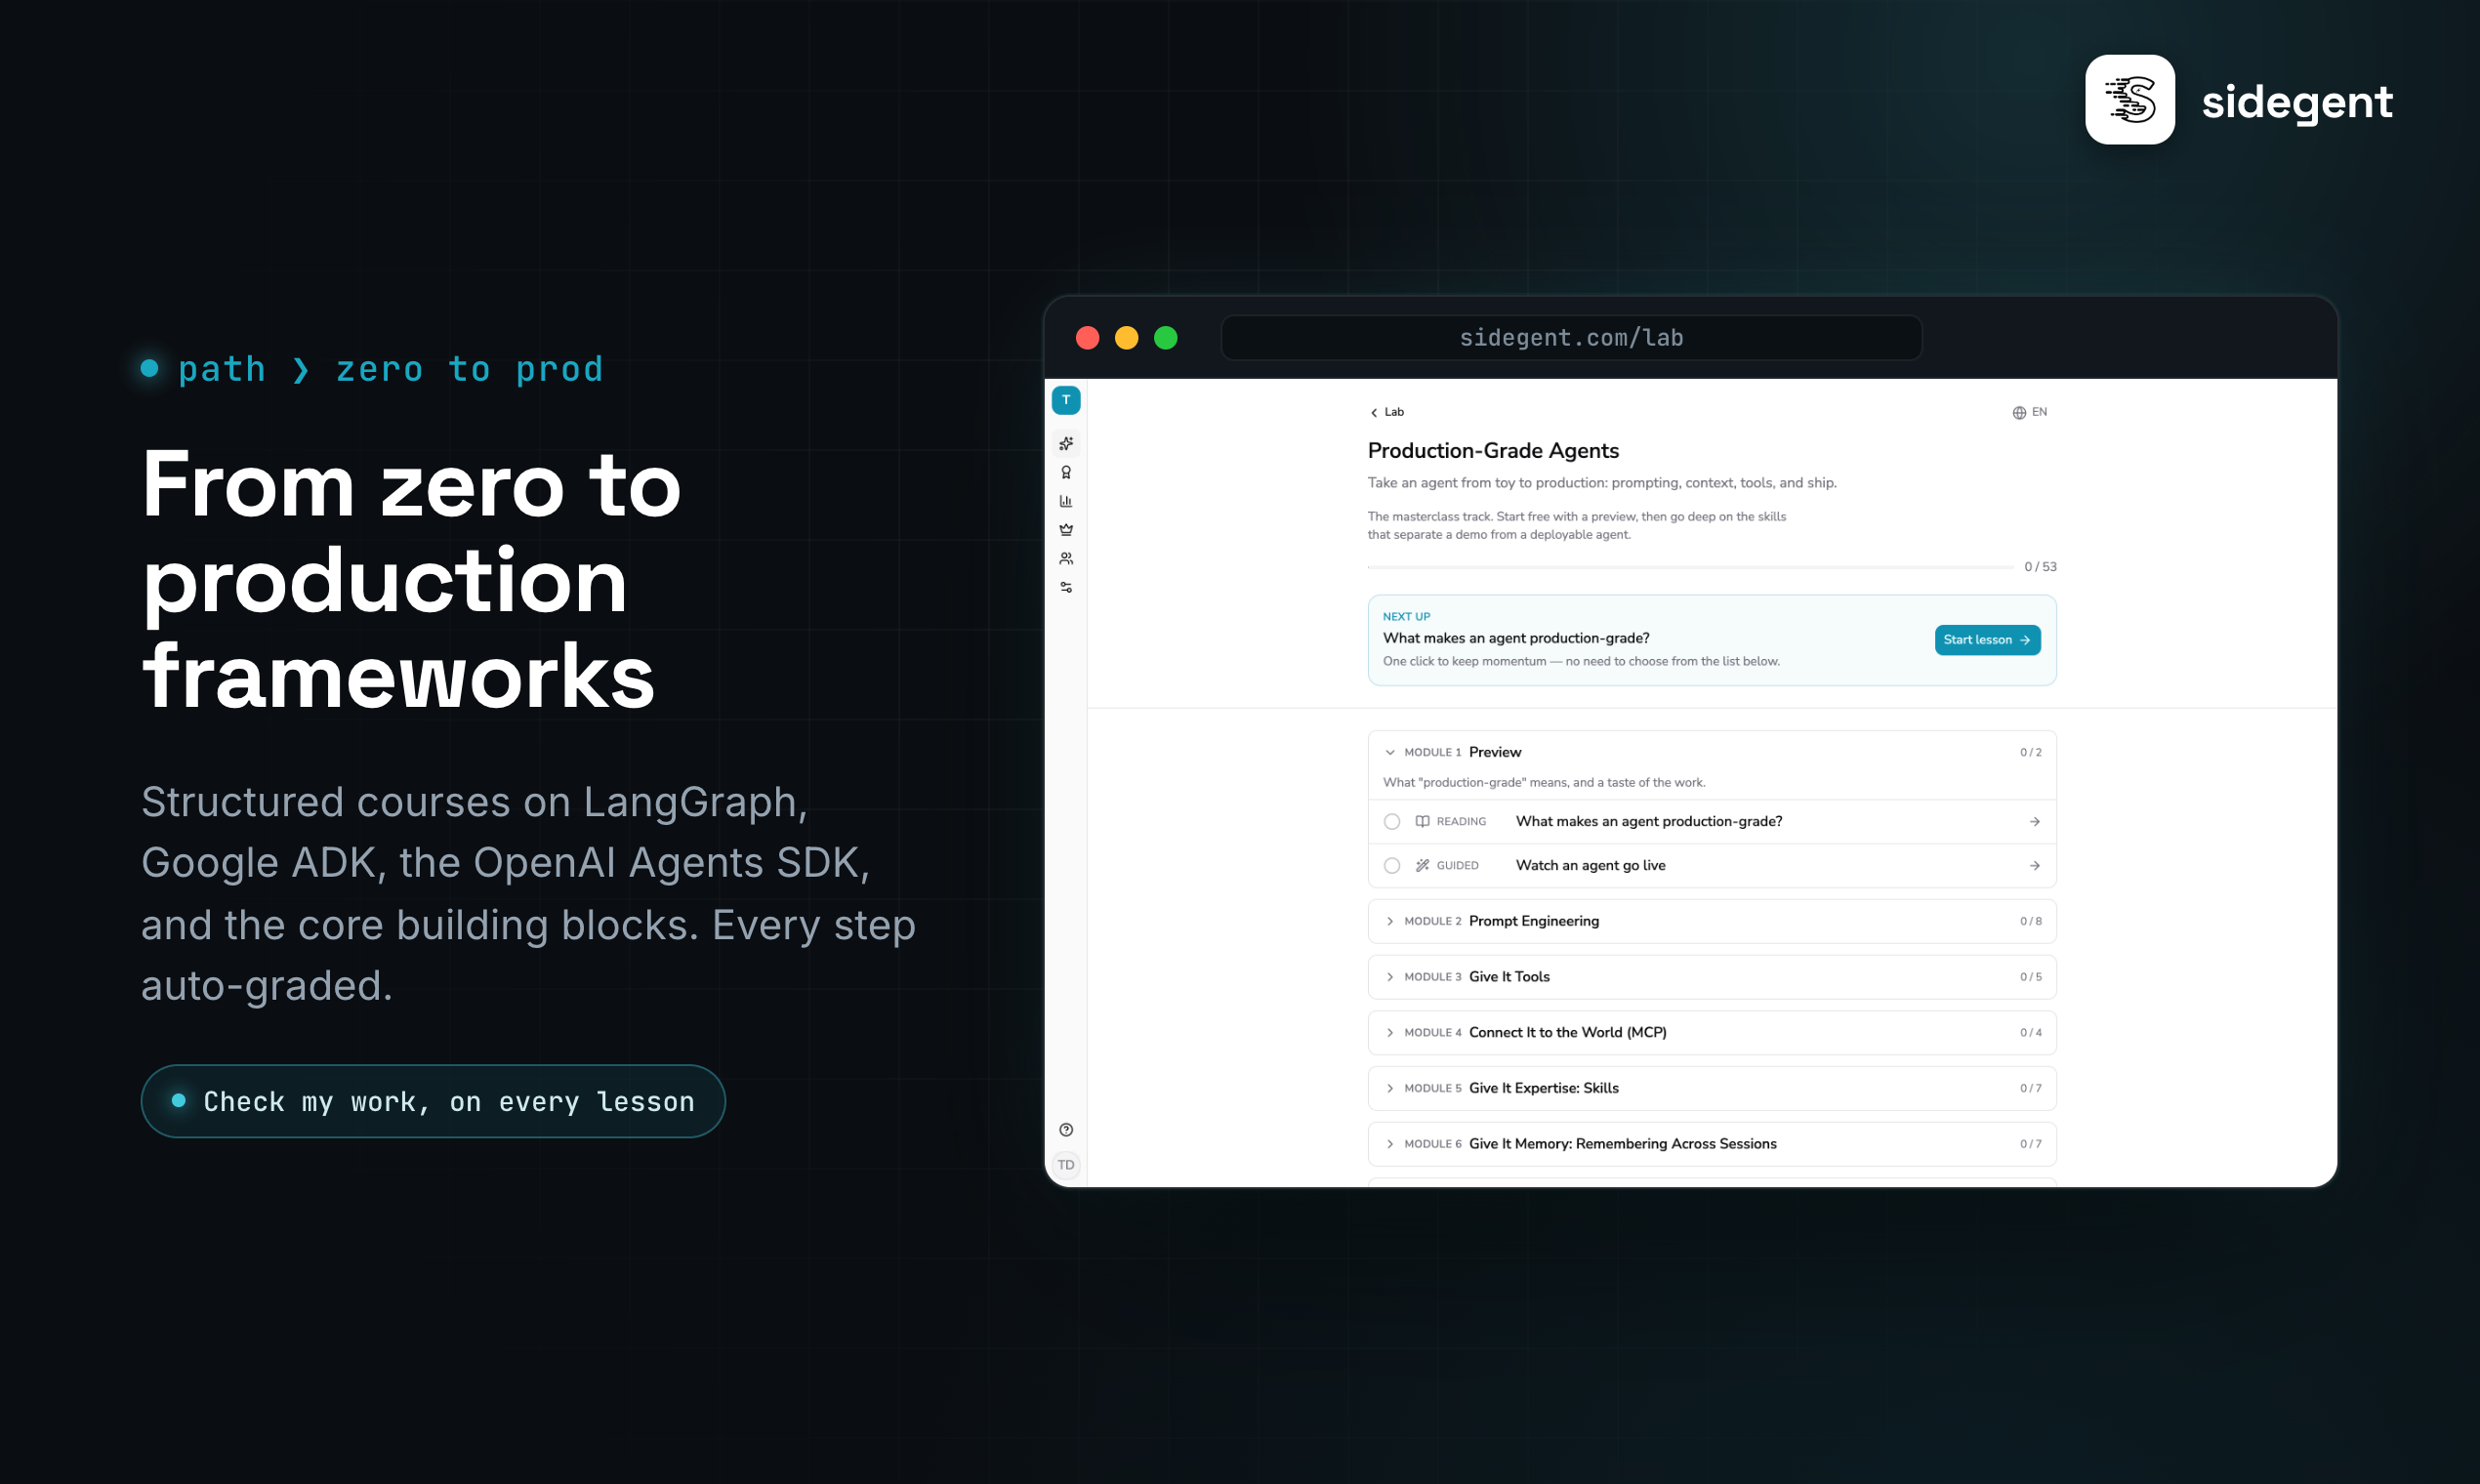Expand Module 6 Give It Memory

pyautogui.click(x=1711, y=1144)
